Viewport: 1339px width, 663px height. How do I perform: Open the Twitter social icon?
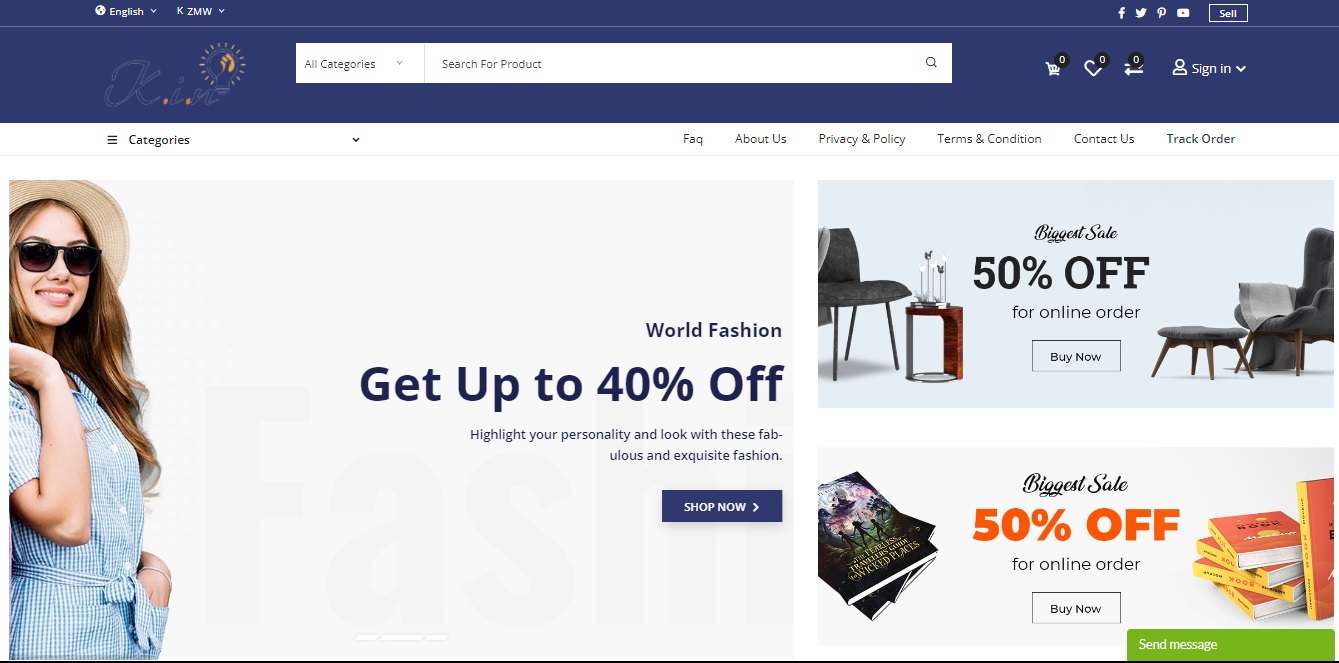tap(1141, 13)
